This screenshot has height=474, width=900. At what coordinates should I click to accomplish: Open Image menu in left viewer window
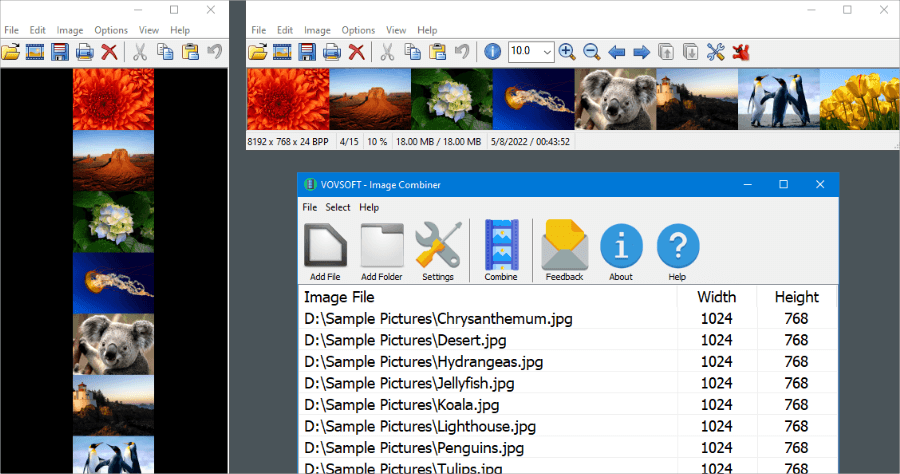(69, 30)
